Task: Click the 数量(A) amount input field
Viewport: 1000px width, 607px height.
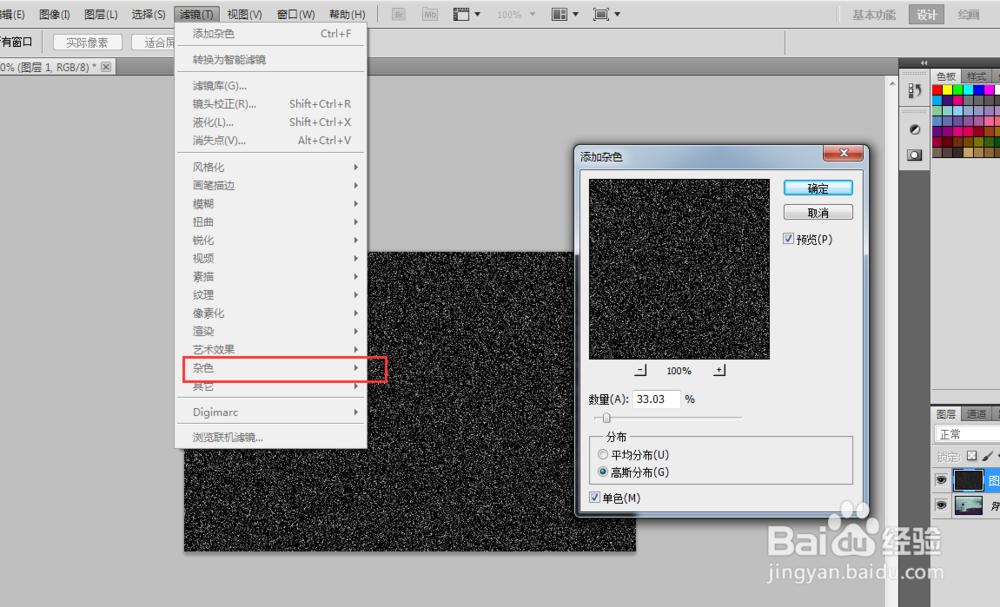Action: click(x=656, y=399)
